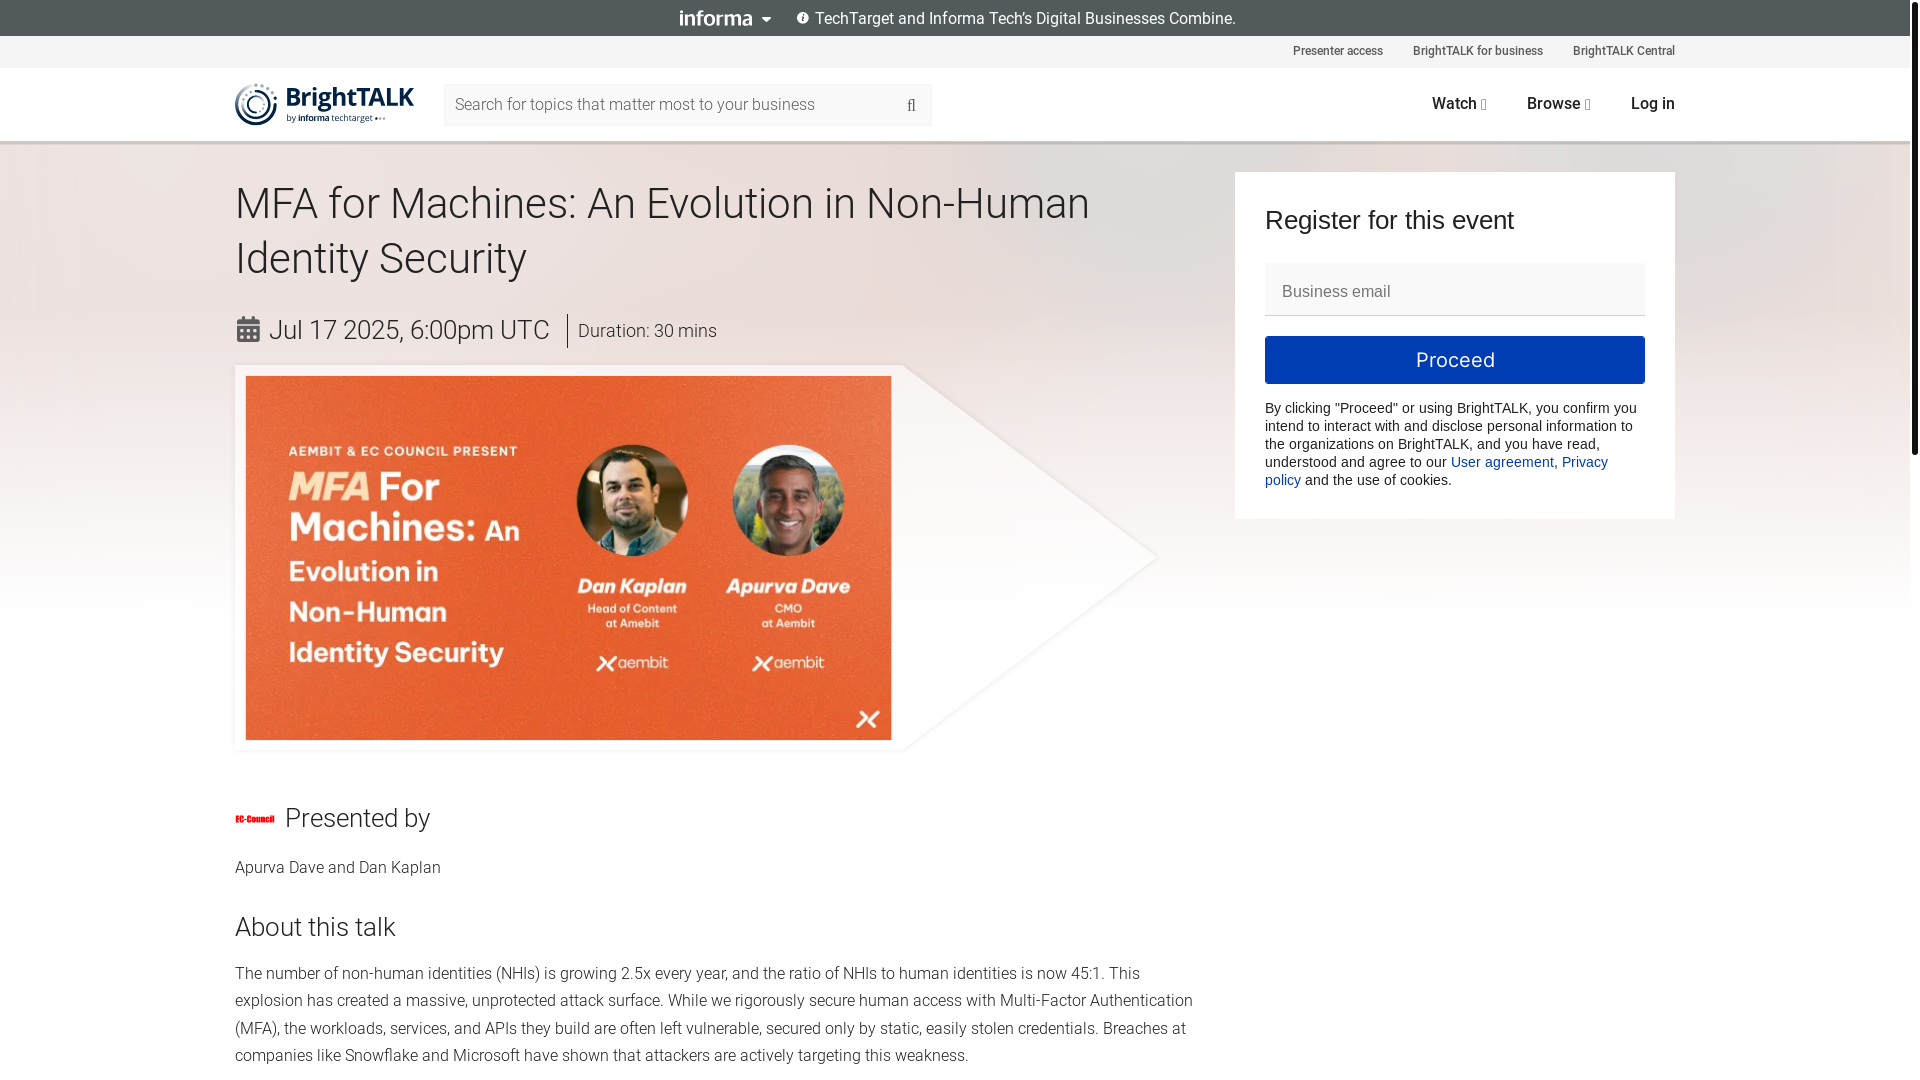Click the 'About this talk' heading

point(315,927)
